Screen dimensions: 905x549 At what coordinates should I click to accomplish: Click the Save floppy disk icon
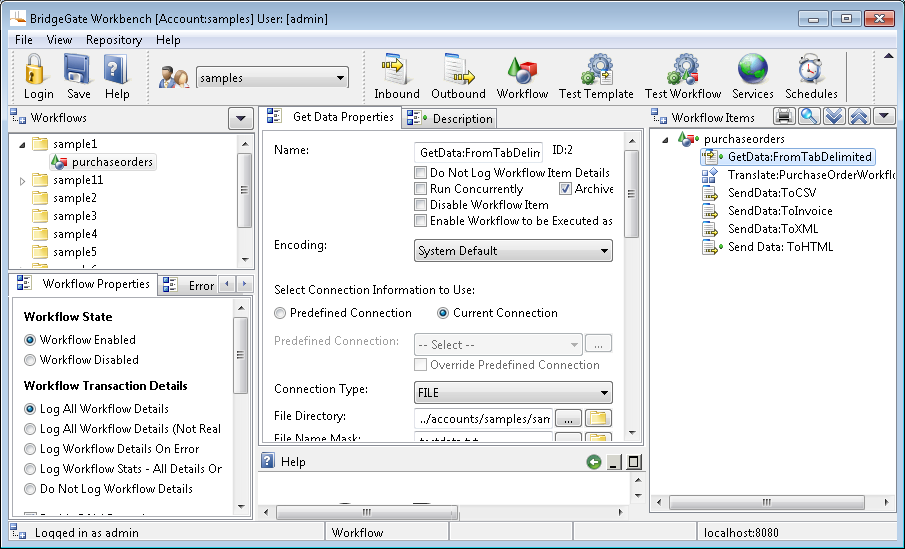pyautogui.click(x=77, y=69)
